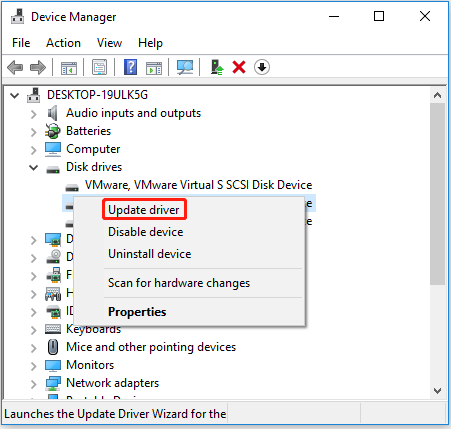Click the down-arrow Disable device toolbar icon
This screenshot has height=429, width=451.
(x=262, y=67)
